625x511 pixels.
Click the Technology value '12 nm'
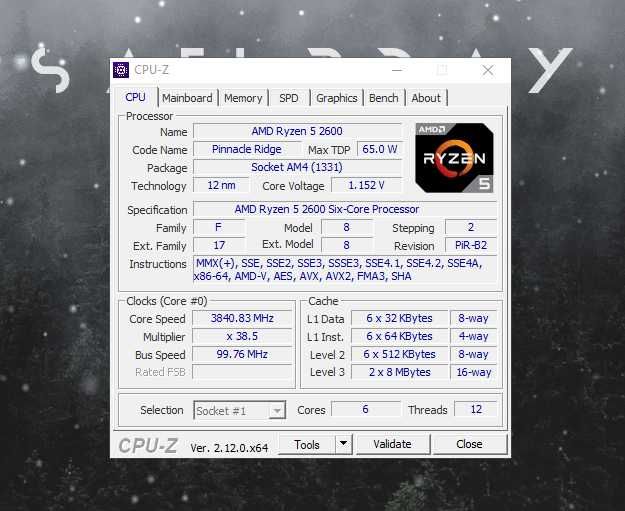click(221, 185)
